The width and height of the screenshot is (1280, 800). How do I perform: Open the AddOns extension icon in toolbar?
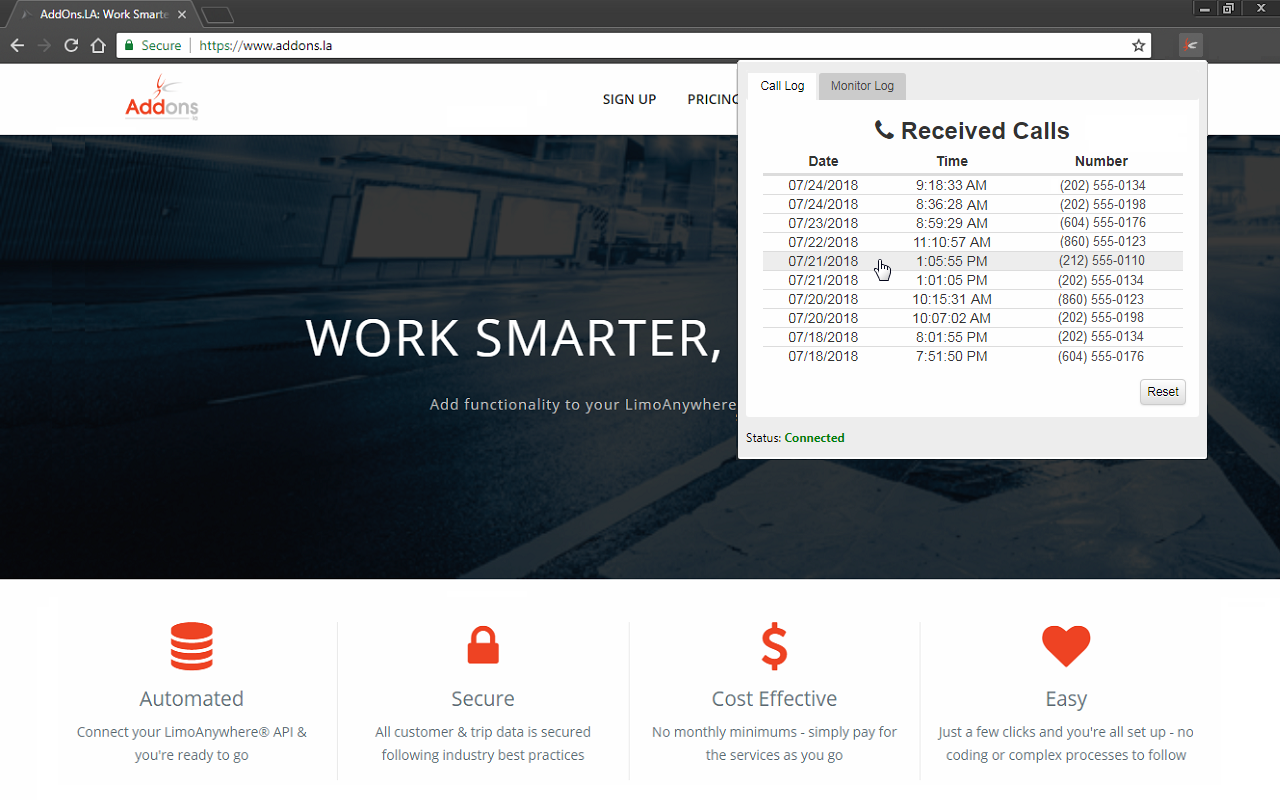(x=1190, y=45)
